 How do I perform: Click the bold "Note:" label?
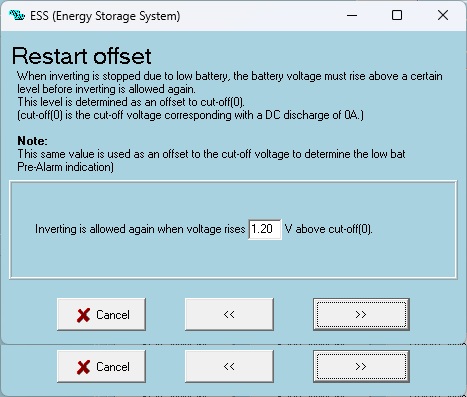pos(32,141)
